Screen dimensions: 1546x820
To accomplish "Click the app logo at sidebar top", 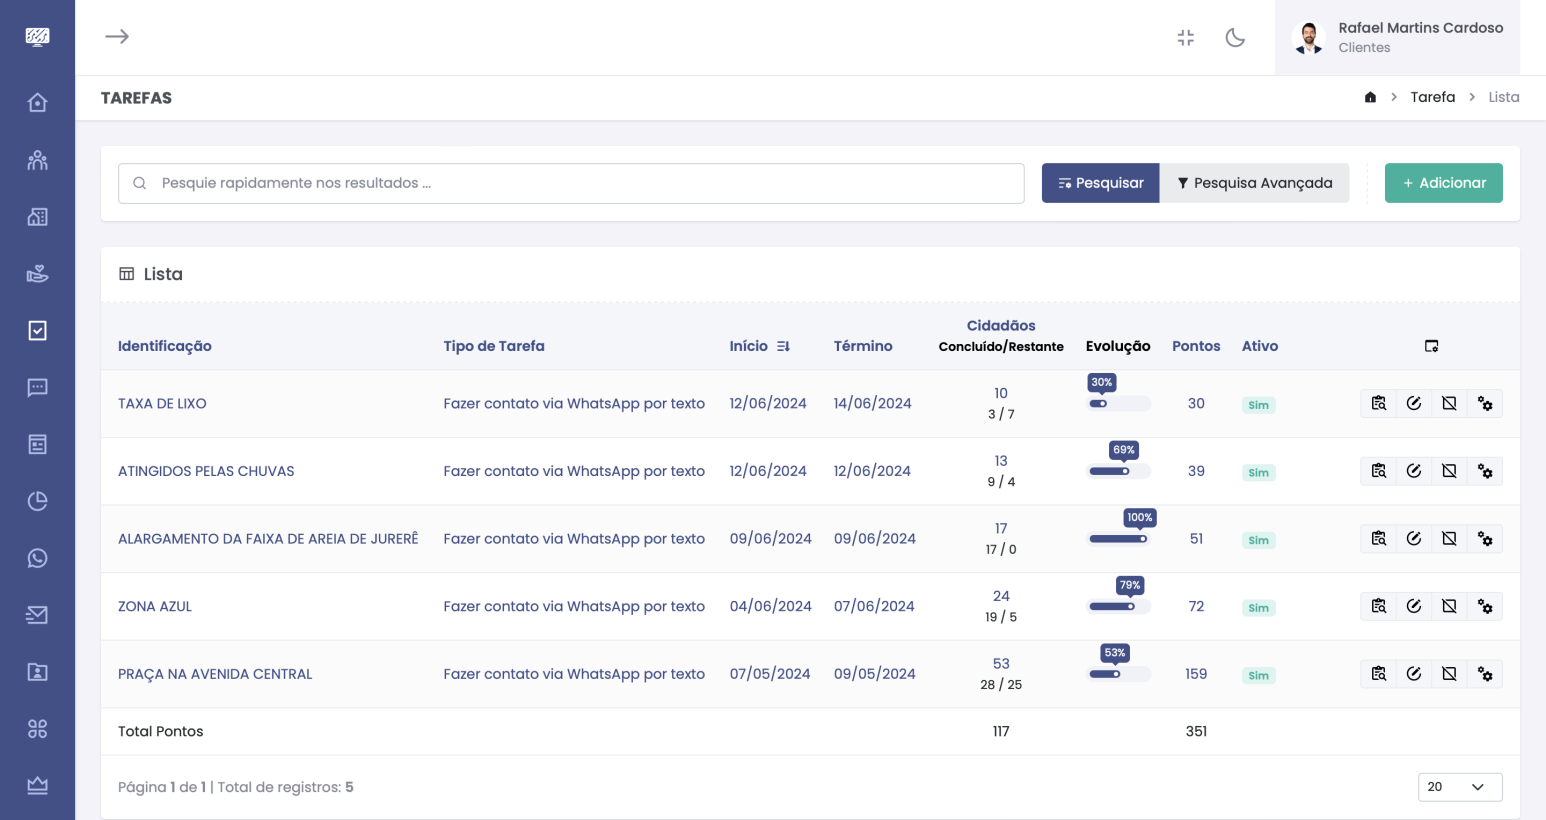I will click(x=37, y=37).
